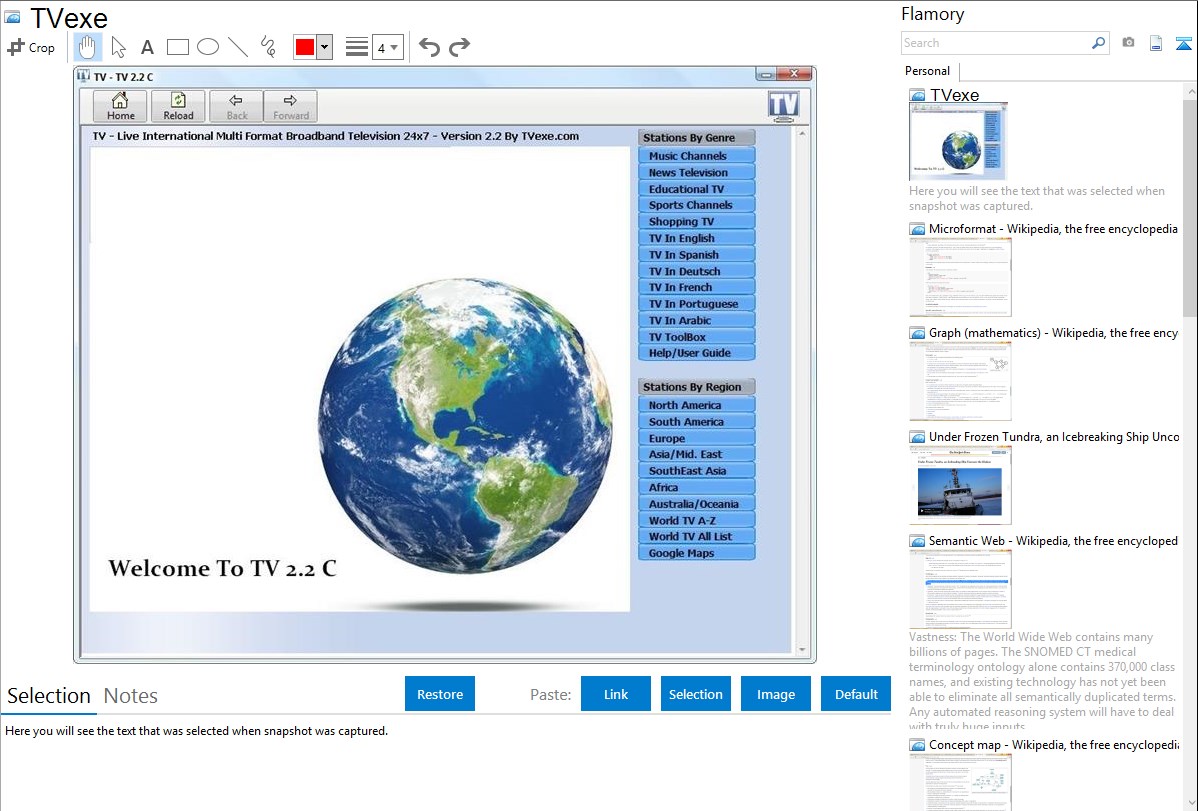Select TV In Arabic
Screen dimensions: 1198x811
point(696,320)
